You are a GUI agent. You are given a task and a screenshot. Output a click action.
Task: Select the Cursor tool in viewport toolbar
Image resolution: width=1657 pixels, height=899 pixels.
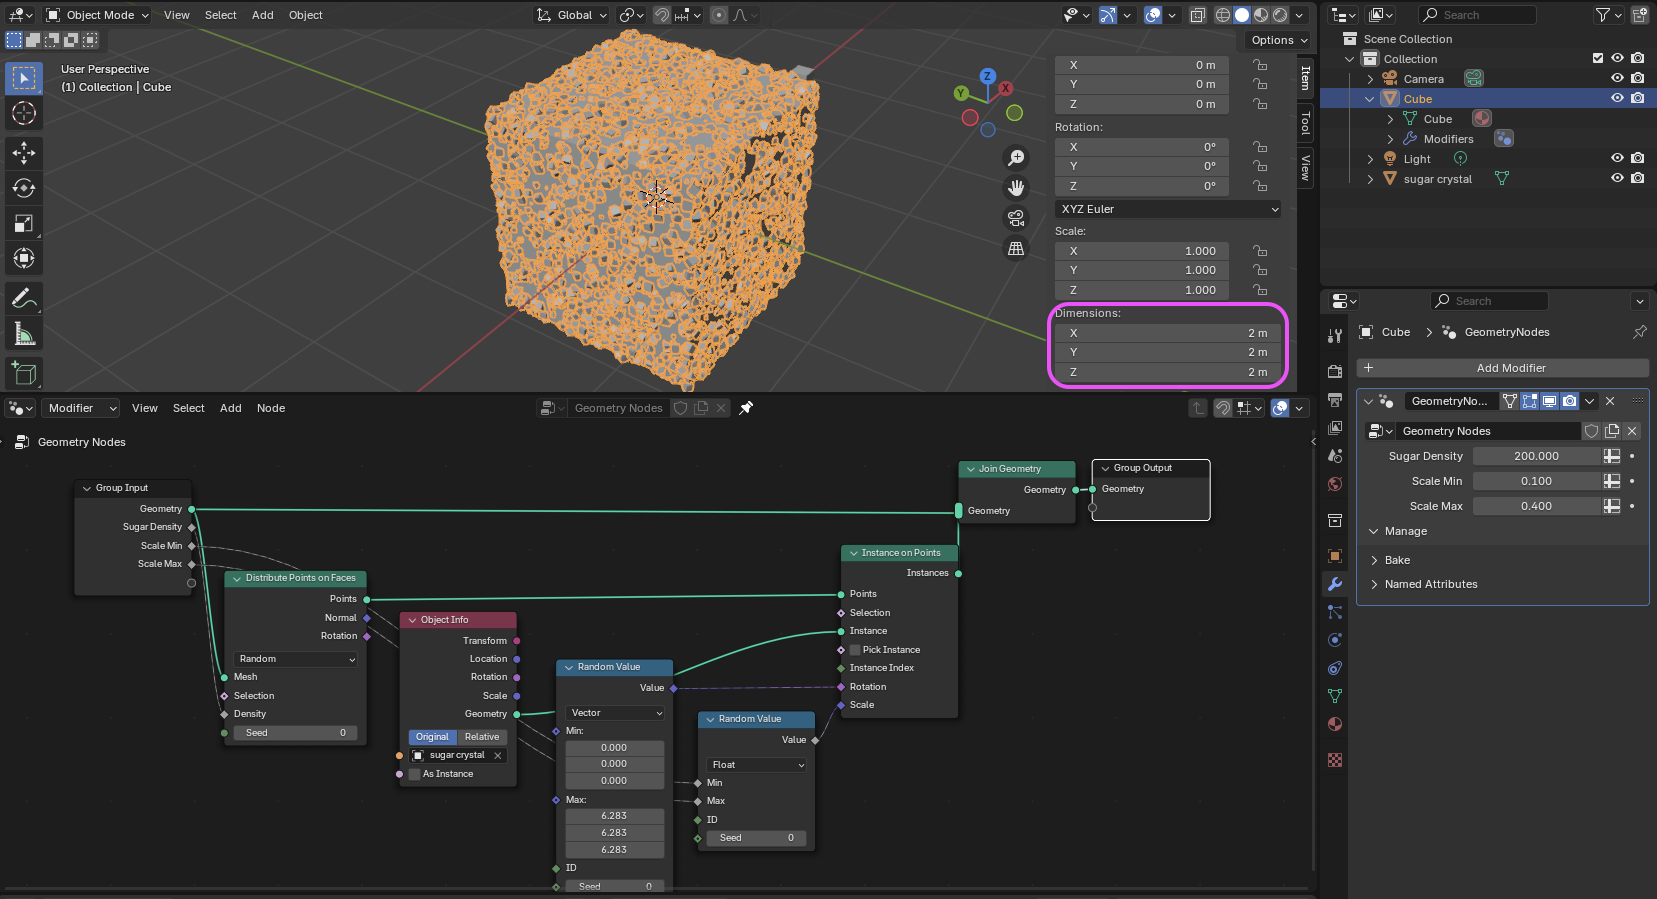pyautogui.click(x=24, y=113)
